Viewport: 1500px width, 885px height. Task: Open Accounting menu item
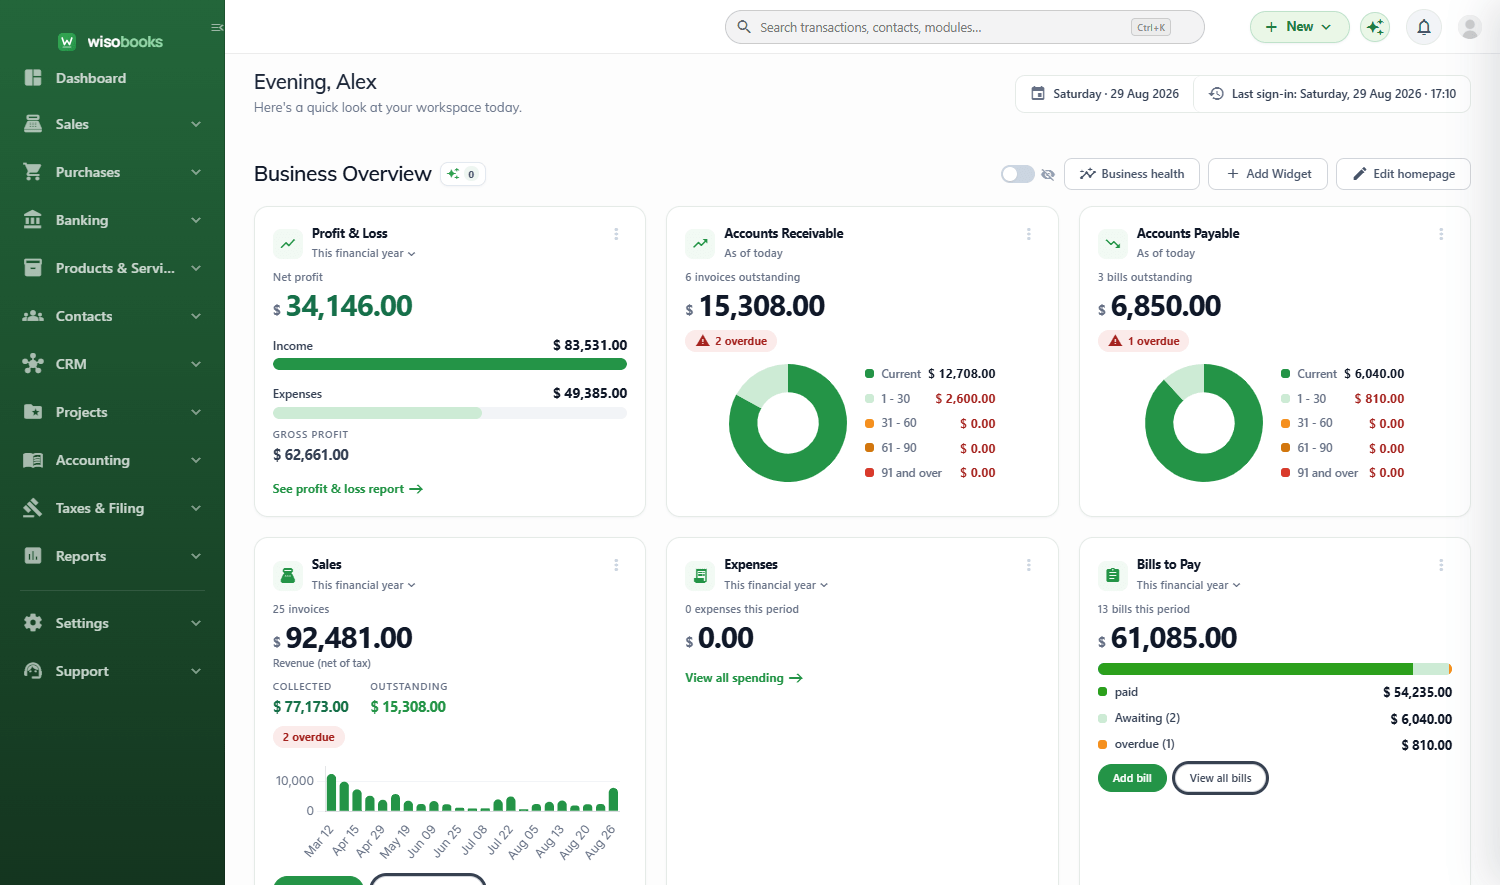(112, 460)
